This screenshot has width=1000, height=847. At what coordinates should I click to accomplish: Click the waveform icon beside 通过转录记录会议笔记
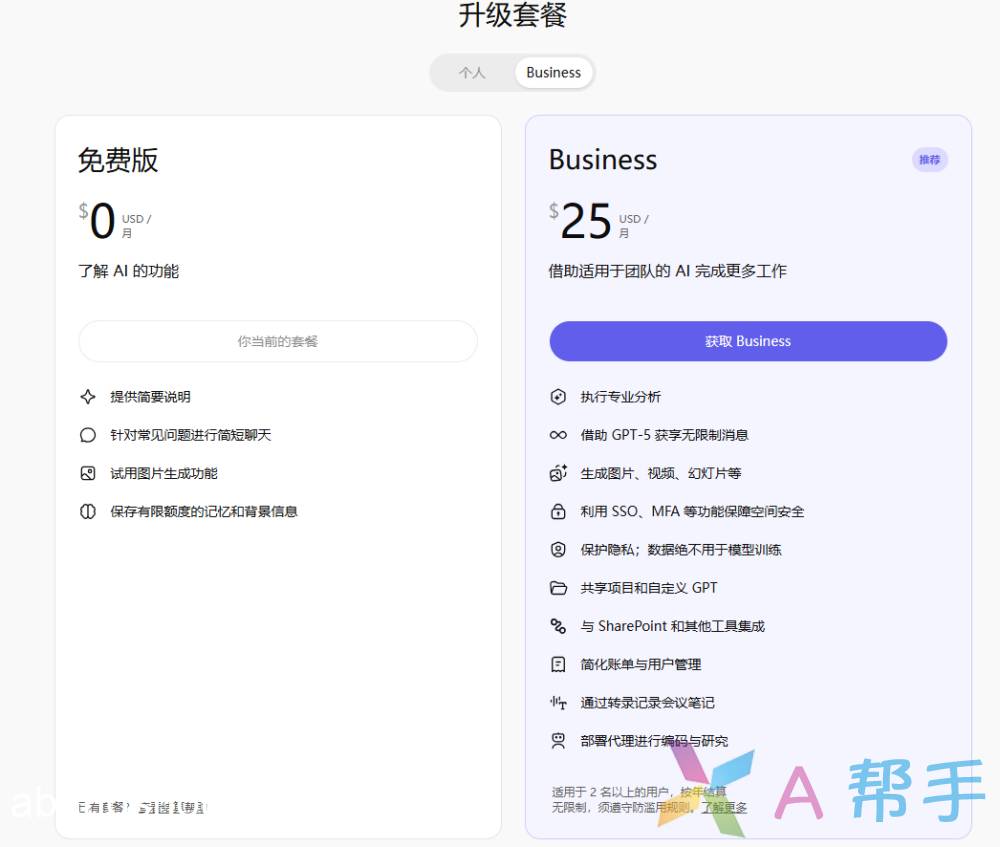pyautogui.click(x=558, y=702)
